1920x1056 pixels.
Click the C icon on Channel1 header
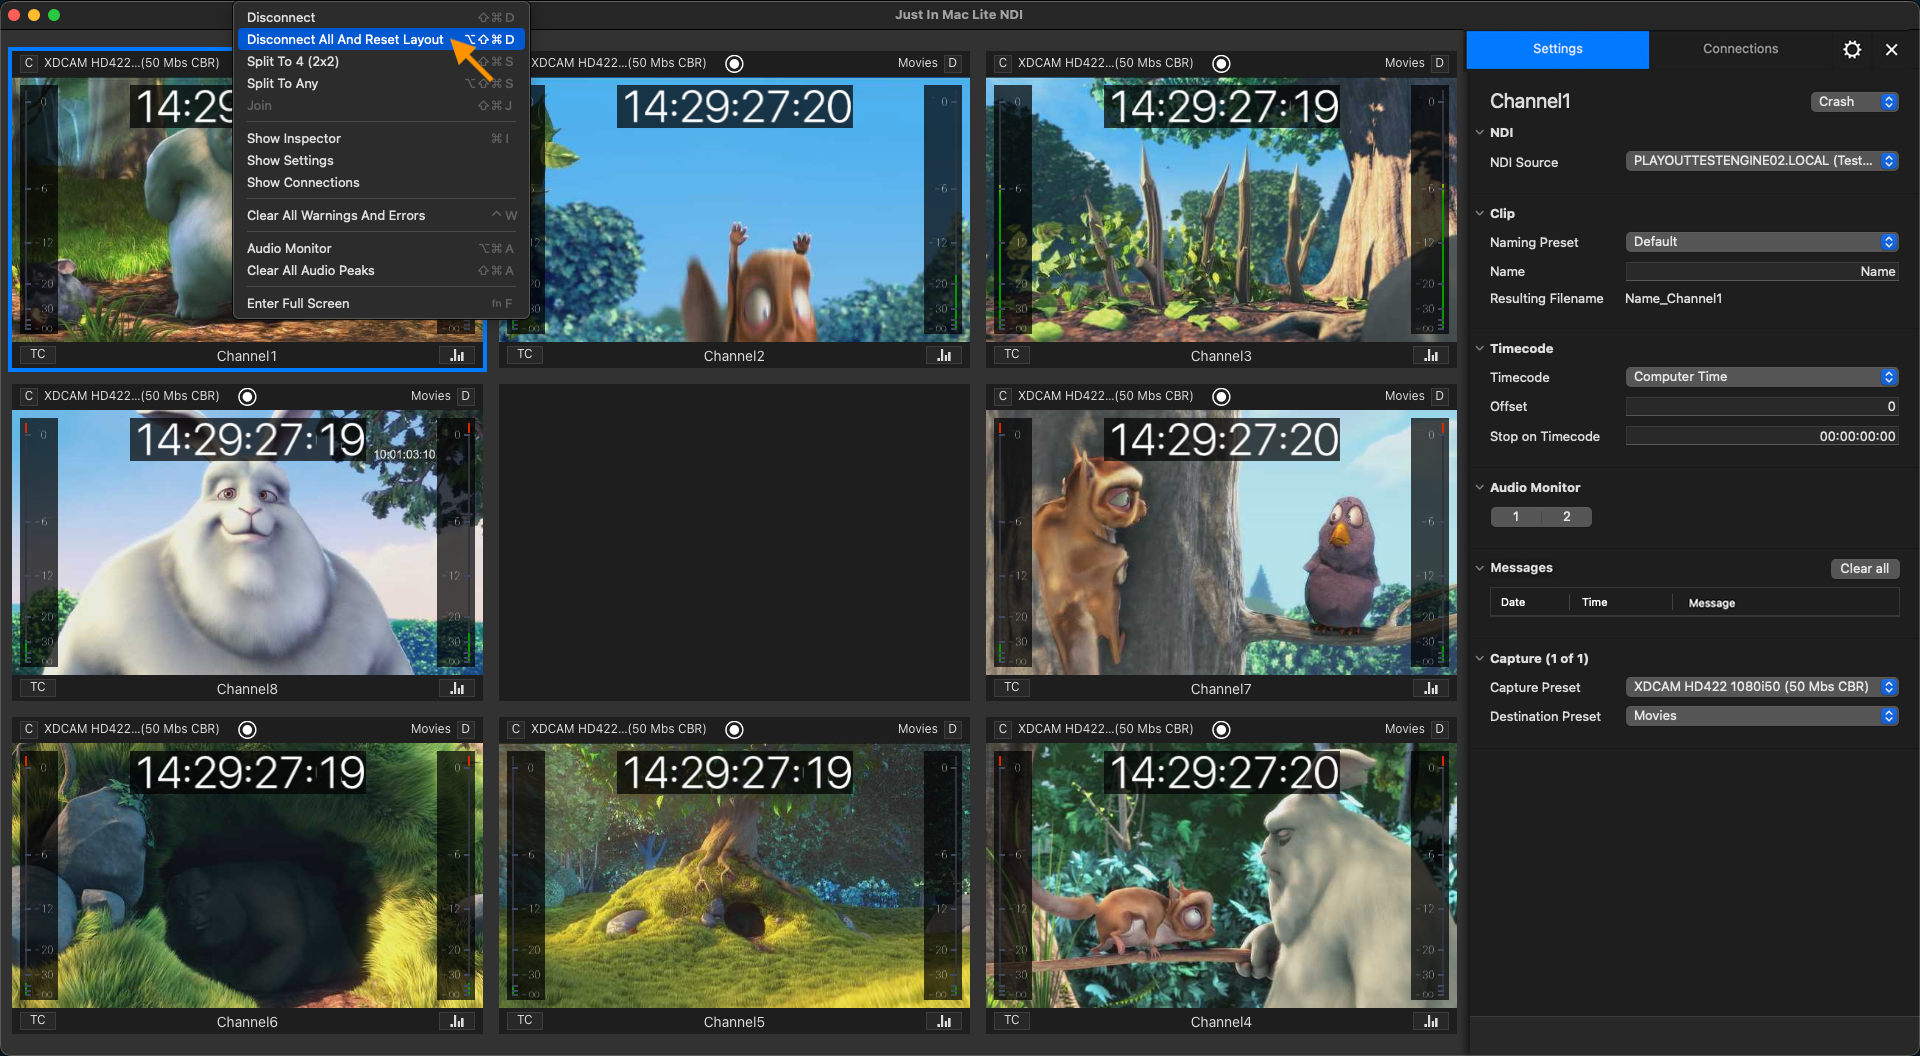tap(28, 63)
